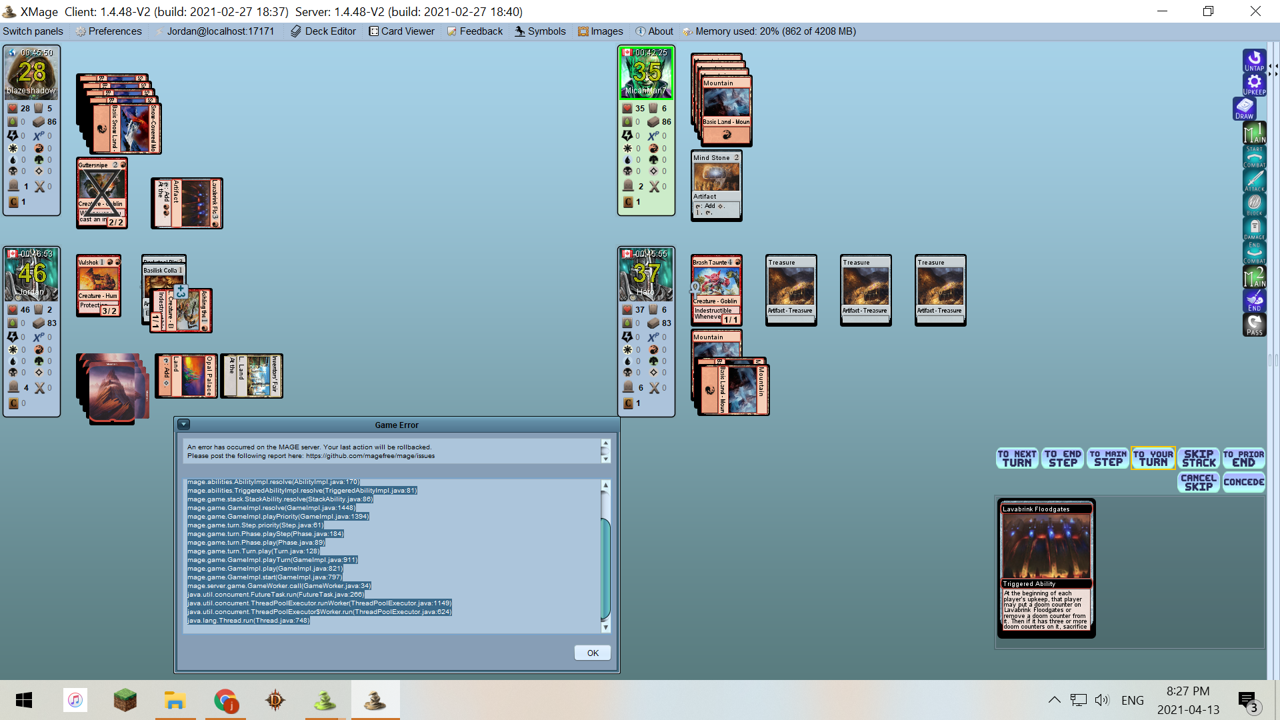Open the Preferences menu item
Image resolution: width=1280 pixels, height=720 pixels.
point(108,31)
